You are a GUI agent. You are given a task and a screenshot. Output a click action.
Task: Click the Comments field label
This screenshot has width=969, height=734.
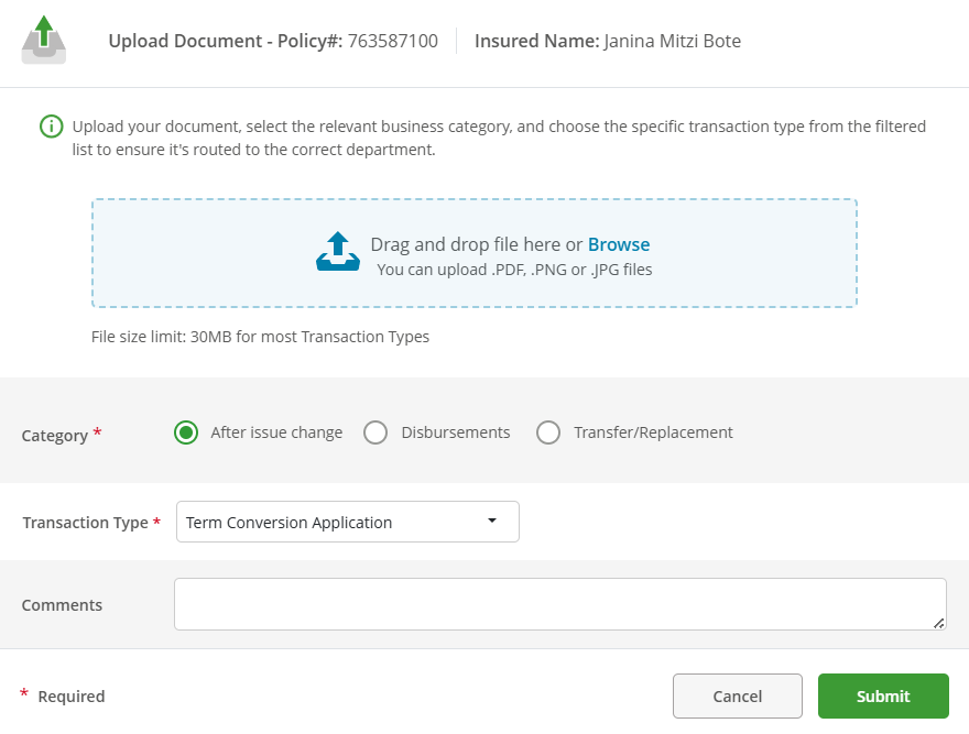click(x=62, y=605)
